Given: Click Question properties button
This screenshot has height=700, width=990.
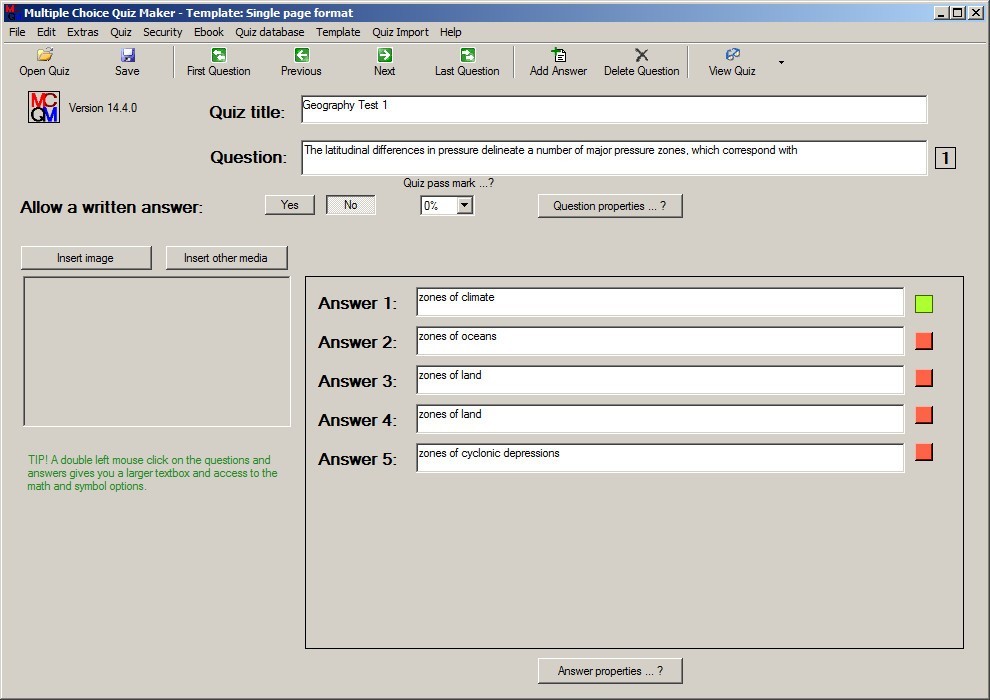Looking at the screenshot, I should pos(610,206).
